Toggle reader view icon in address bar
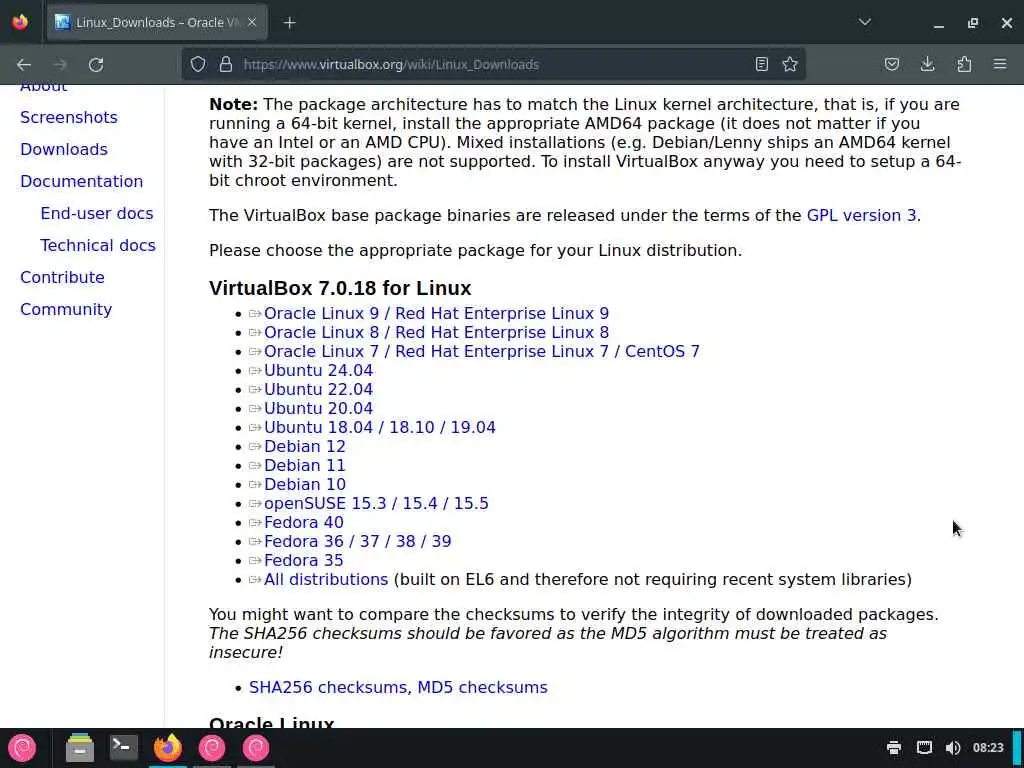The width and height of the screenshot is (1024, 768). click(x=761, y=64)
